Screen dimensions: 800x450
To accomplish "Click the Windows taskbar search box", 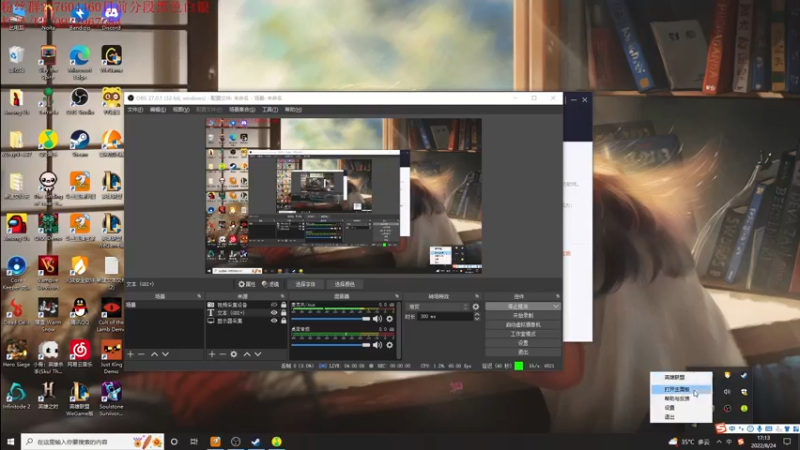I will 92,442.
